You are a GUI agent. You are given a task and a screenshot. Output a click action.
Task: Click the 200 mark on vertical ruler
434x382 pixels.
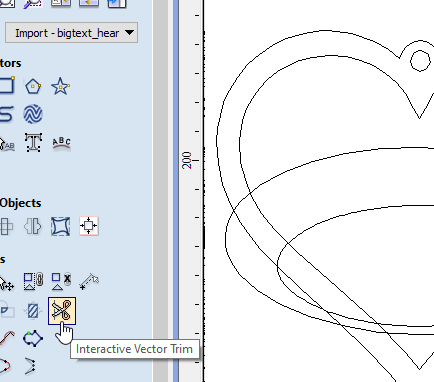pos(187,160)
